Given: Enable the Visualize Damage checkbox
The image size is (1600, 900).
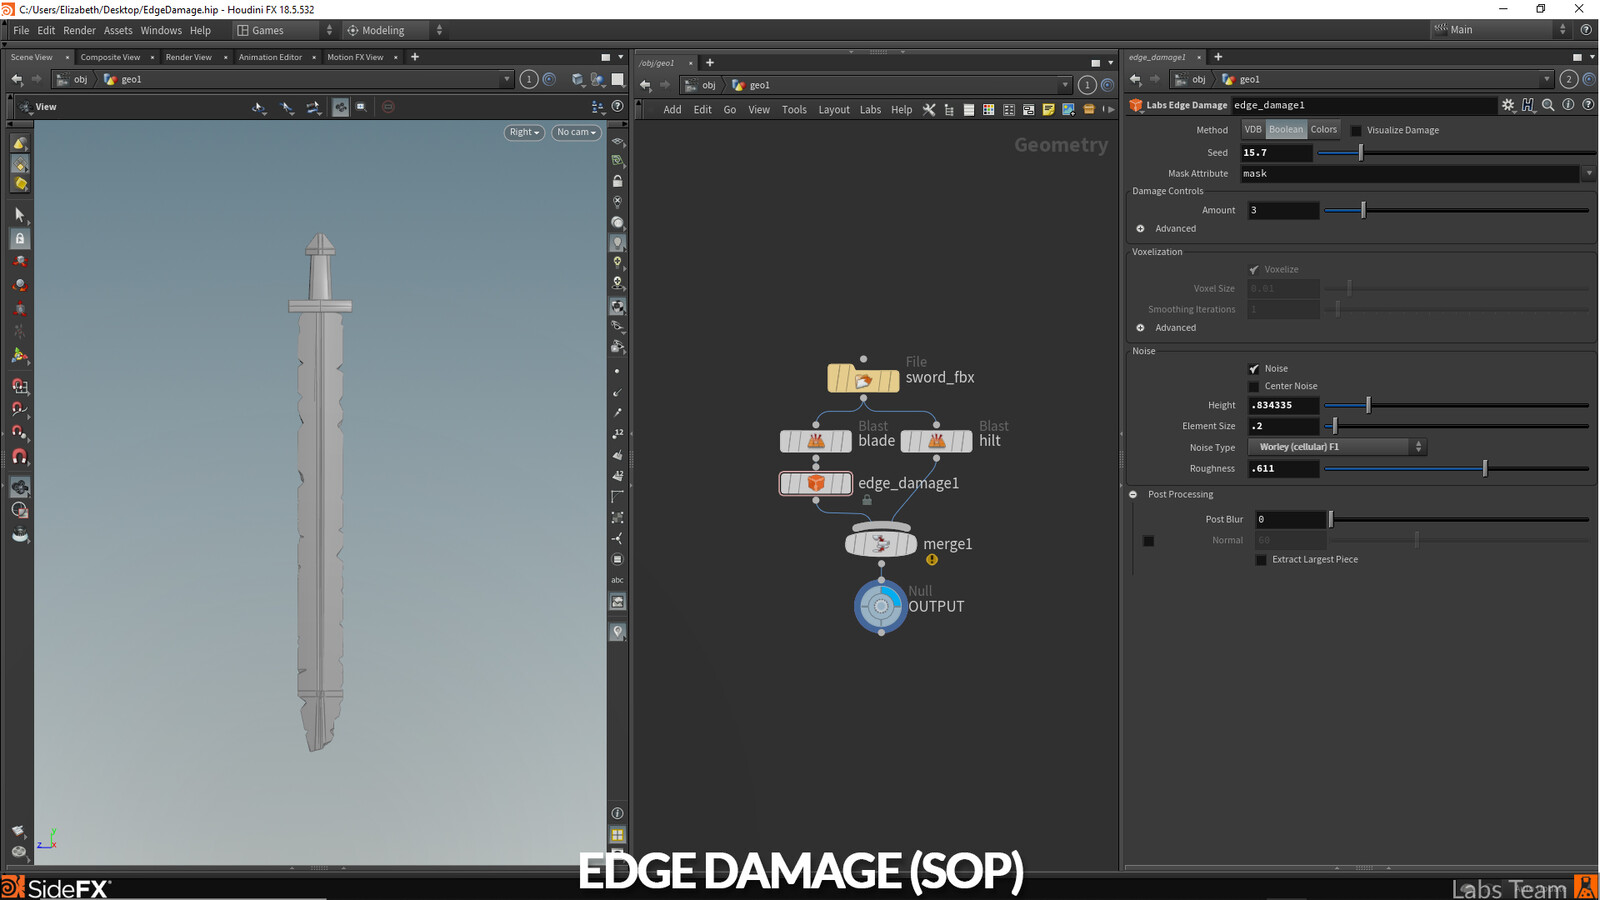Looking at the screenshot, I should click(x=1355, y=129).
